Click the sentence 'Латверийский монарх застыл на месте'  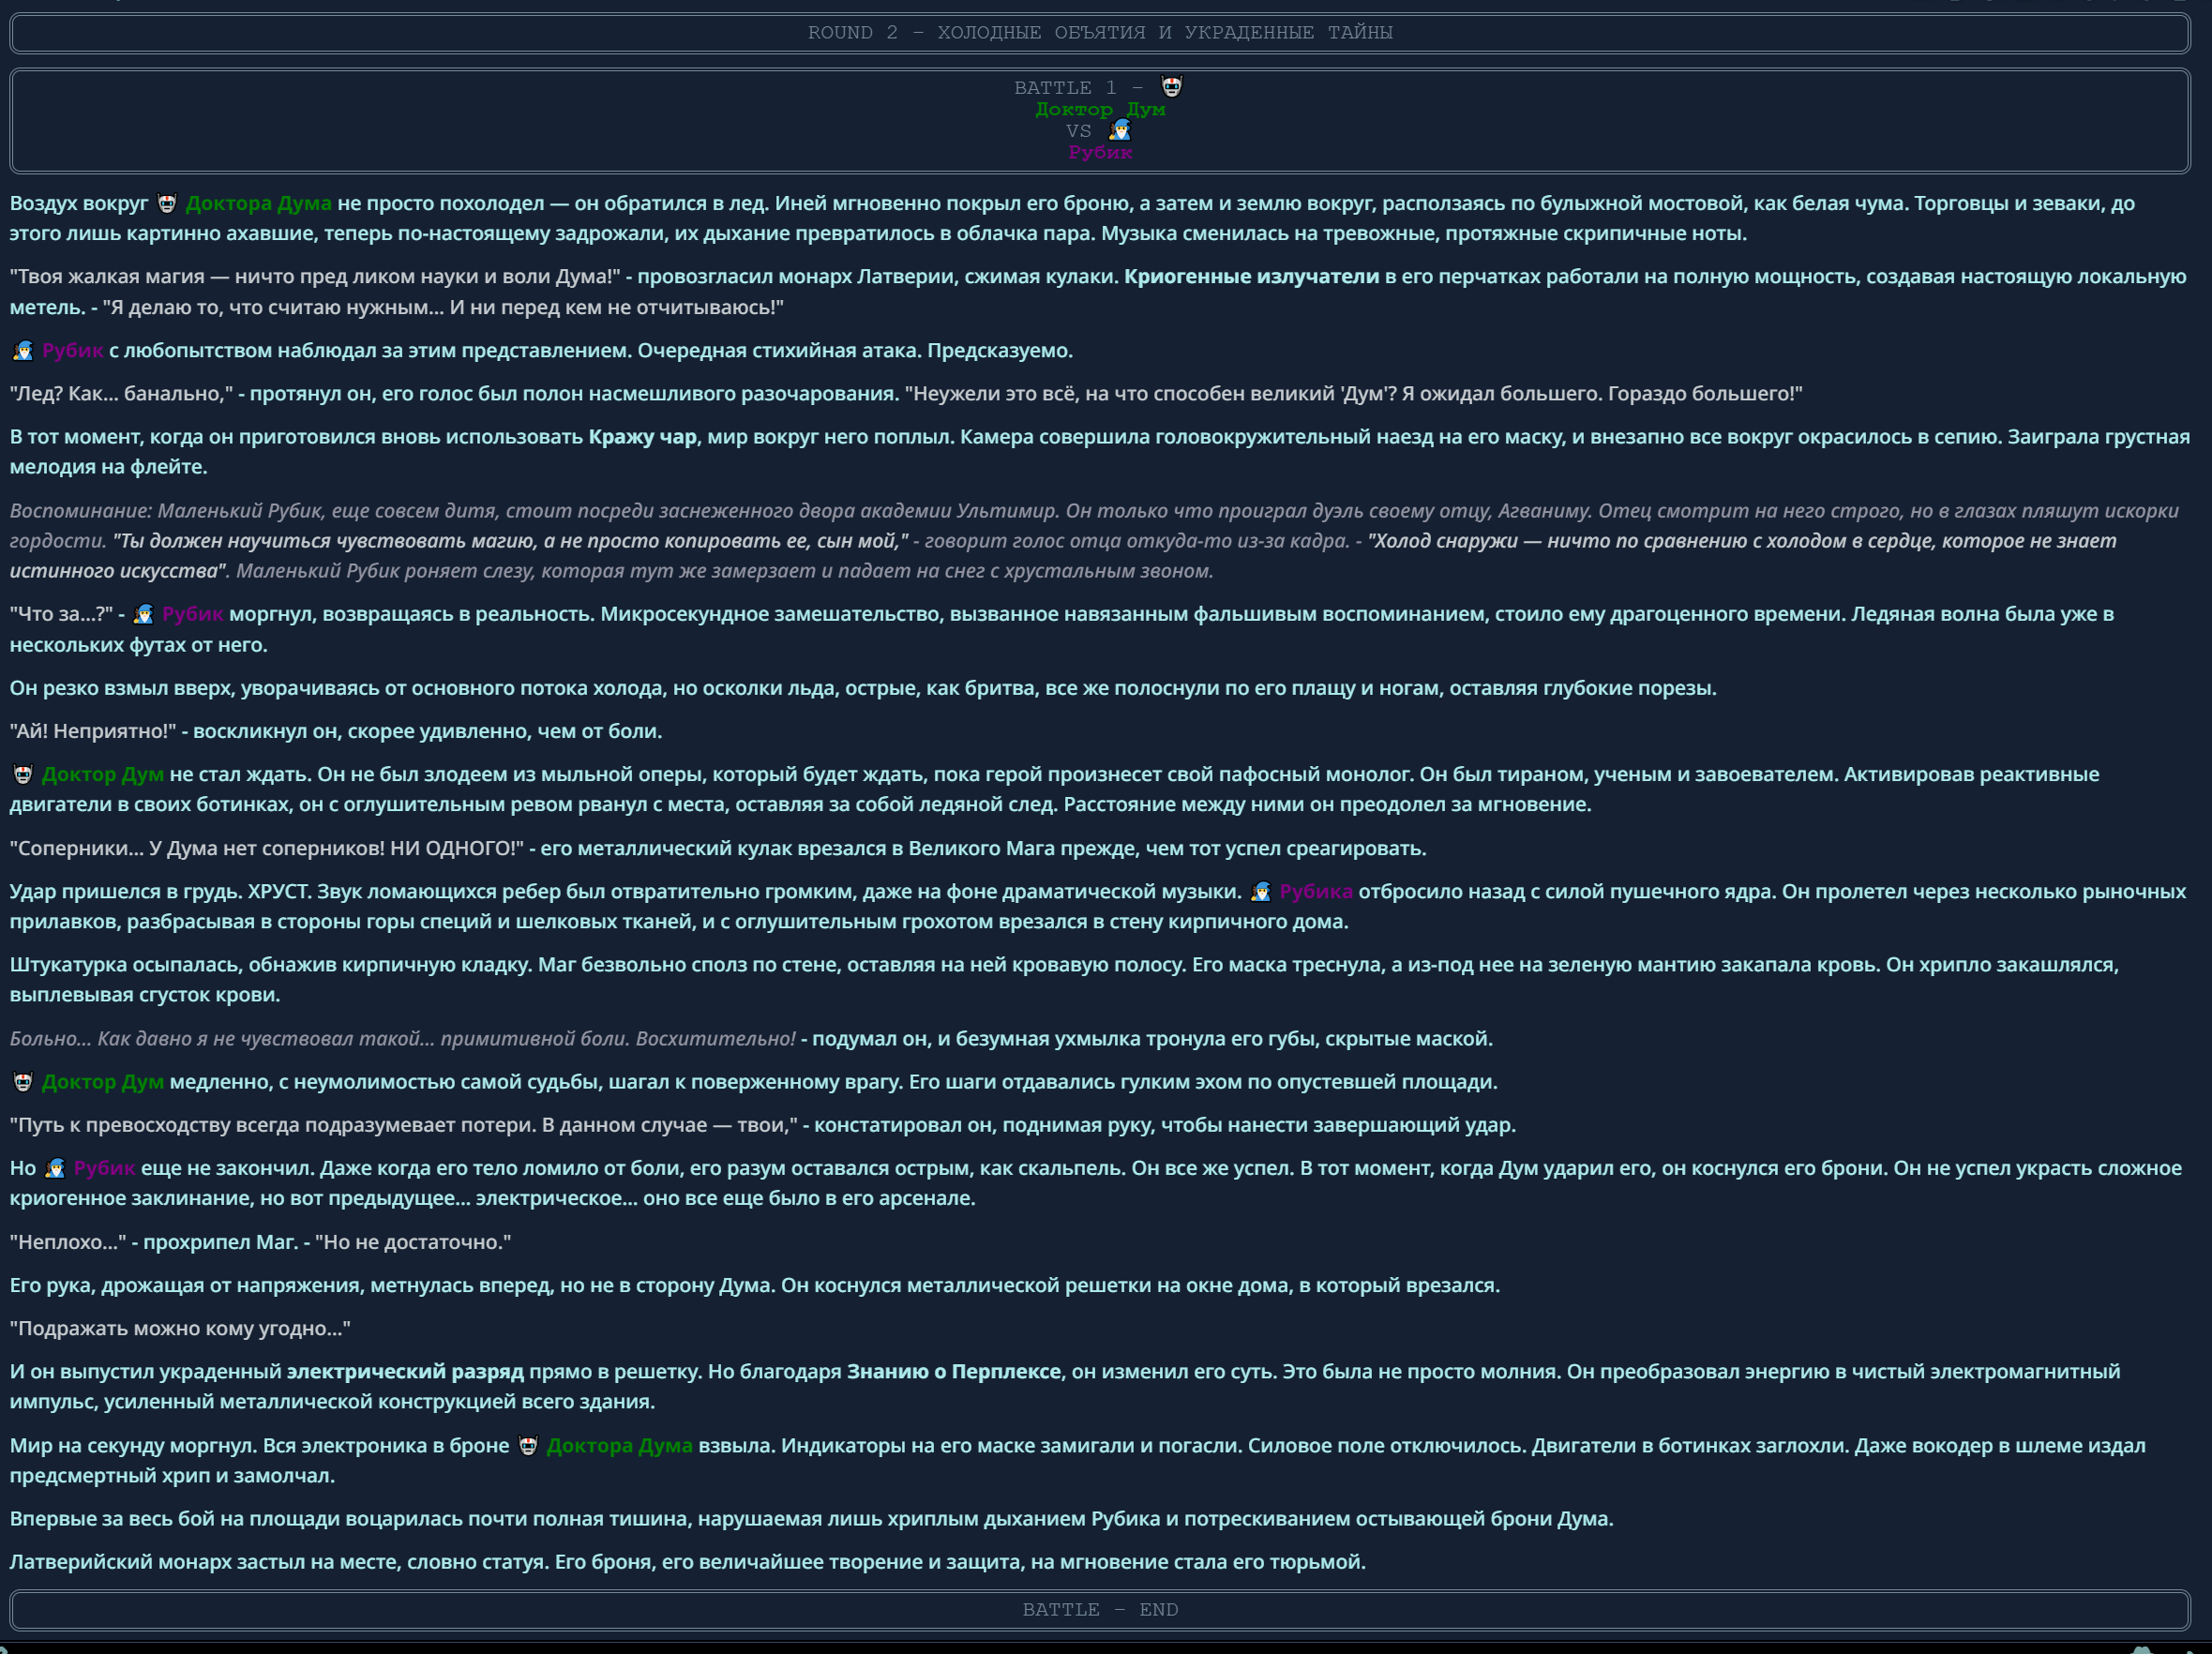(279, 1562)
